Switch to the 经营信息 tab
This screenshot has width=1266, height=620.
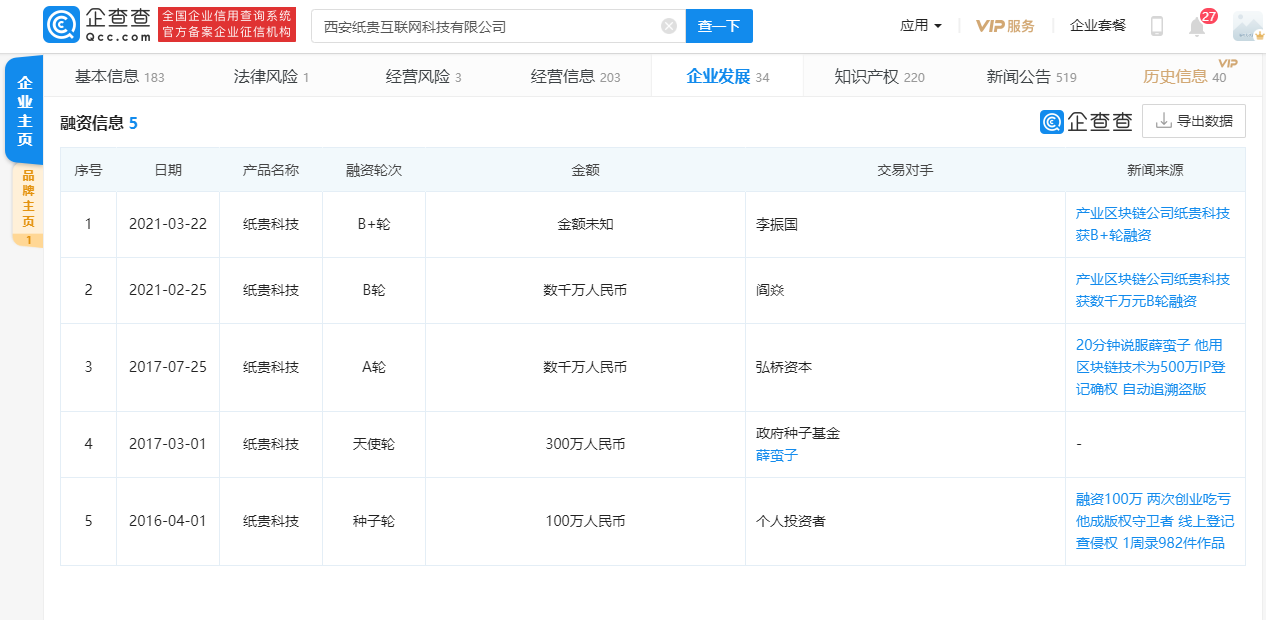point(576,76)
